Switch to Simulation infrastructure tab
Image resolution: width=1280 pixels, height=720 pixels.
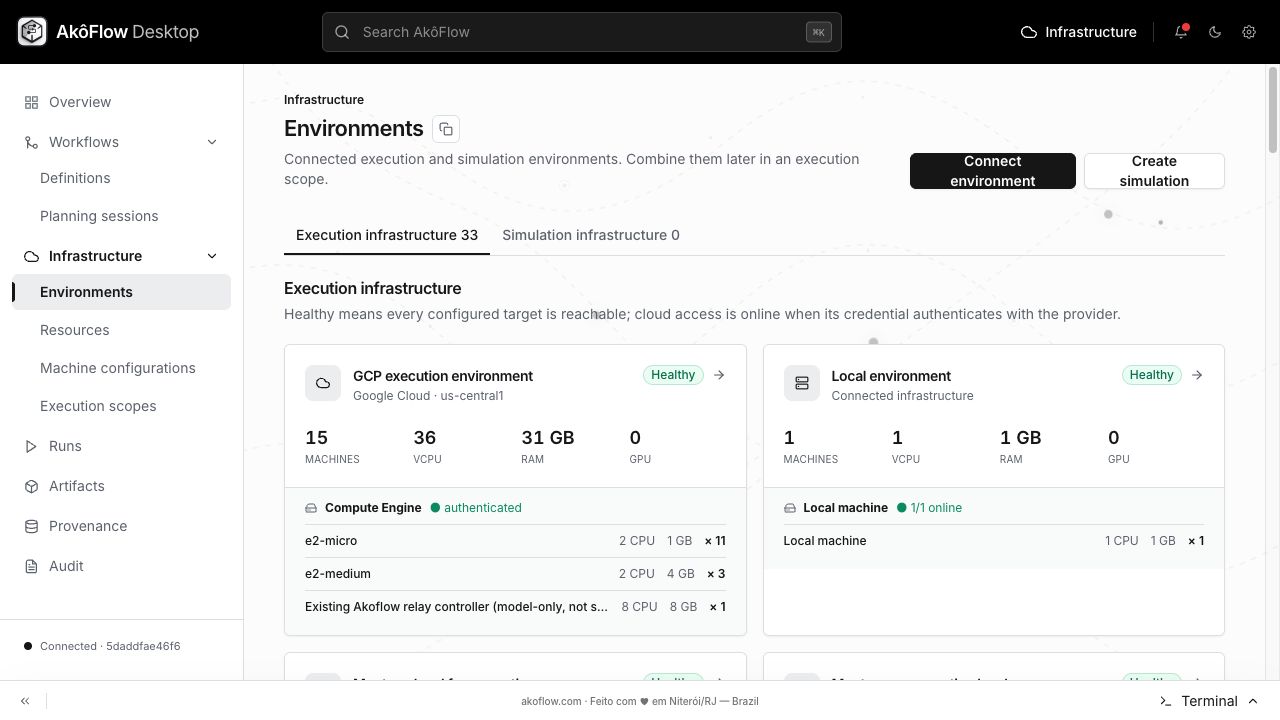[x=591, y=235]
